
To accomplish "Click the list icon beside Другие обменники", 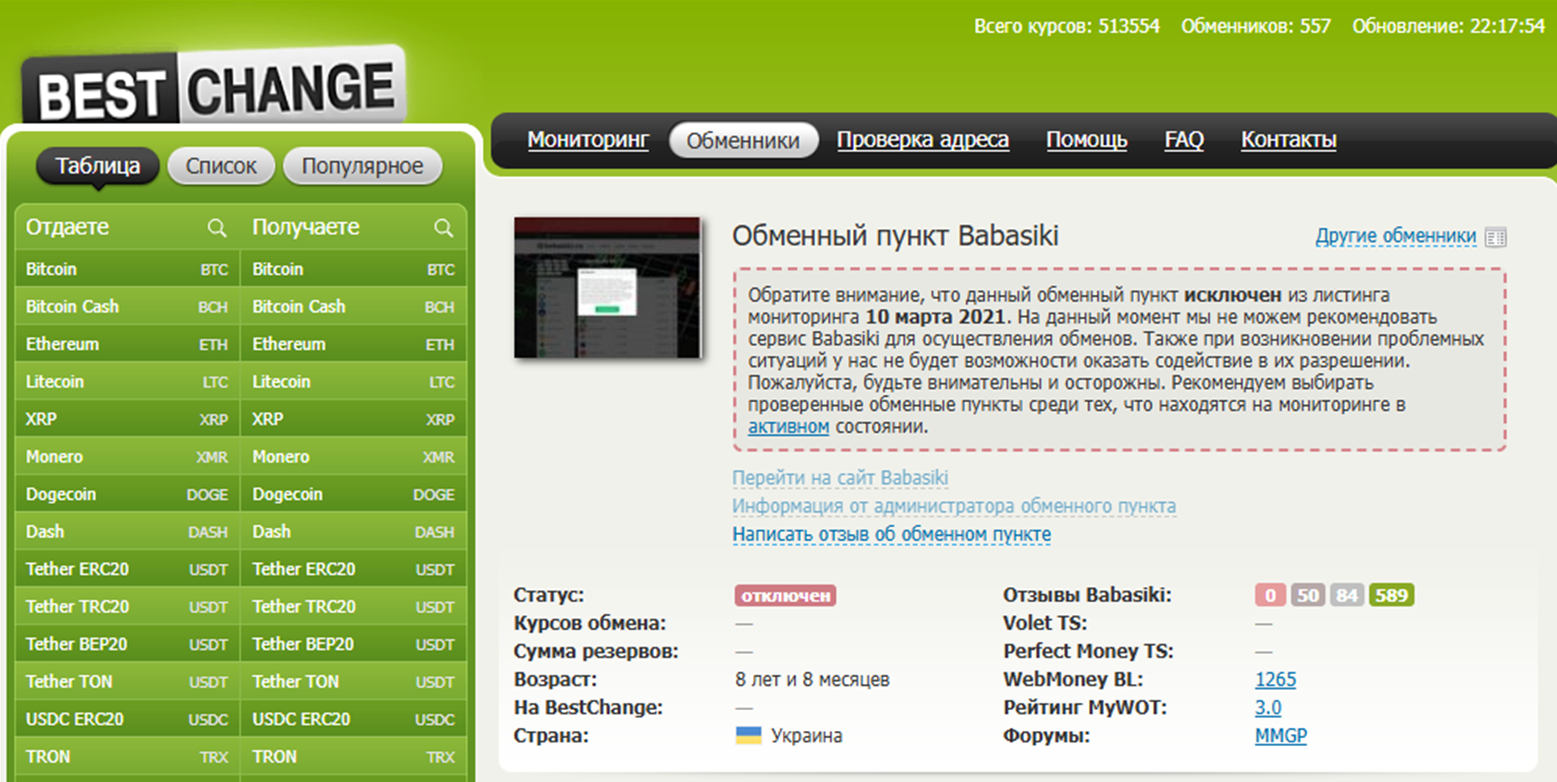I will point(1496,237).
